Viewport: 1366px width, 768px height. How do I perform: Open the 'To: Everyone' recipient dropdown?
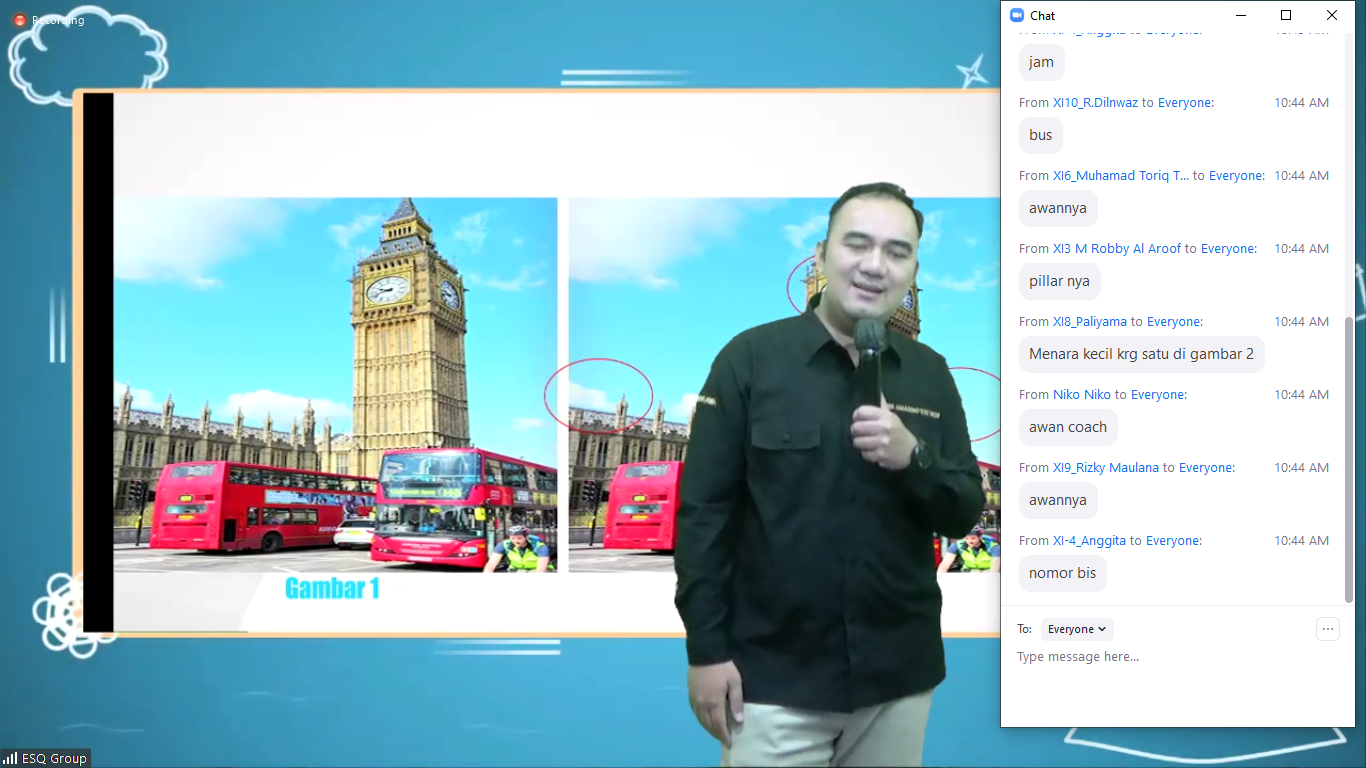tap(1077, 629)
